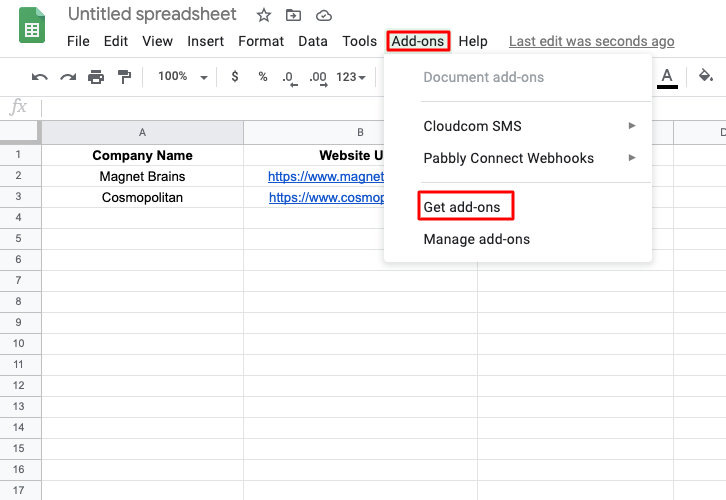Open the zoom 100% dropdown

pyautogui.click(x=182, y=76)
